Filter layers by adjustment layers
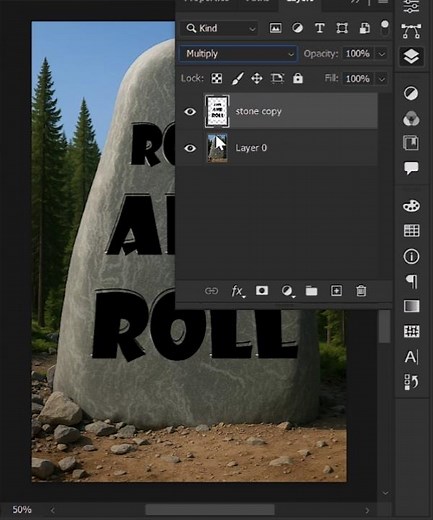Screen dimensions: 433x520 (x=297, y=28)
